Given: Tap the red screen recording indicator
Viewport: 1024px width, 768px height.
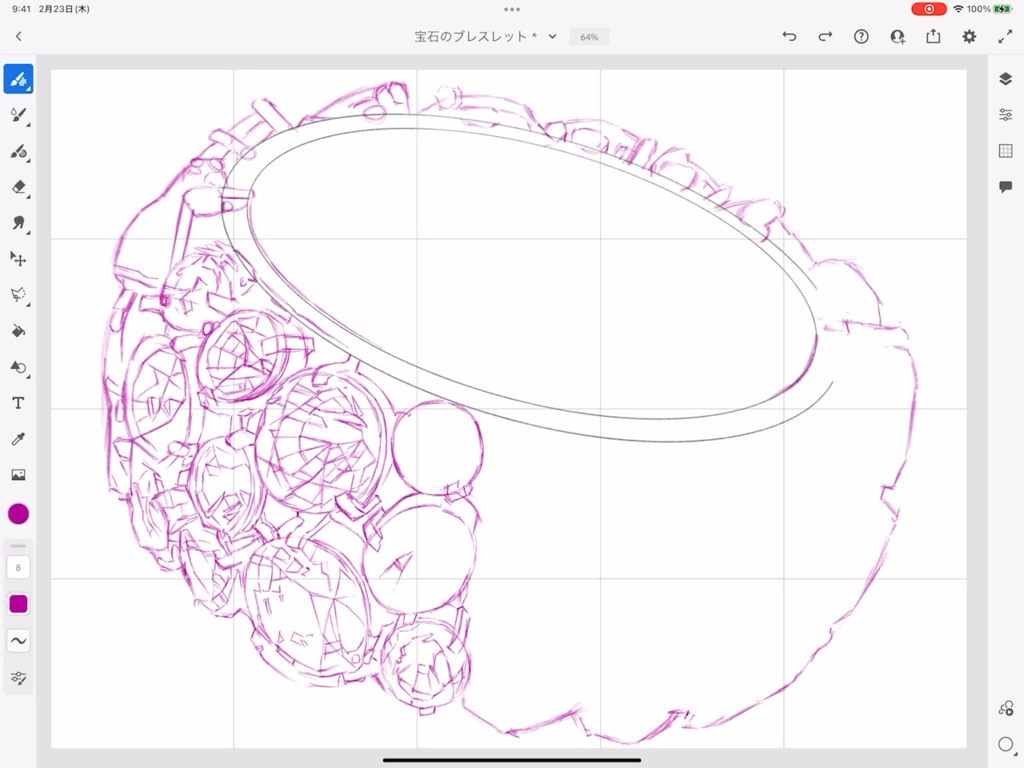Looking at the screenshot, I should [929, 9].
